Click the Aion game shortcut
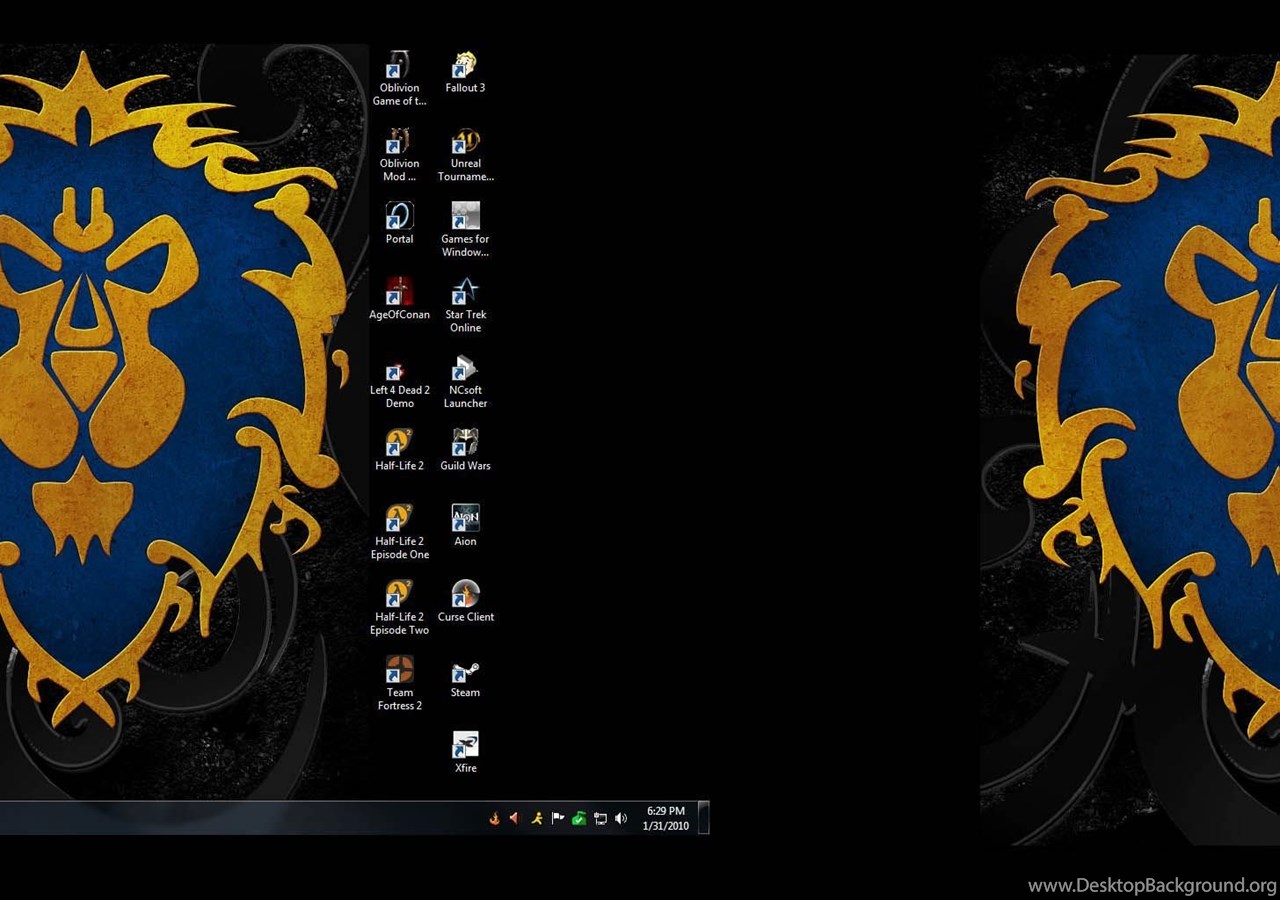The image size is (1280, 900). [465, 526]
